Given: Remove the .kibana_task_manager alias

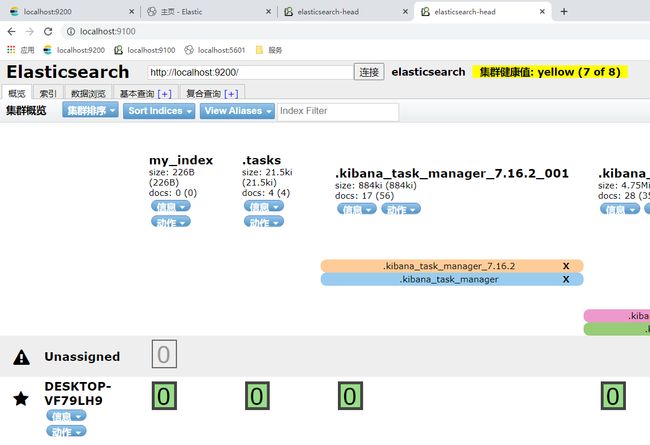Looking at the screenshot, I should click(566, 280).
